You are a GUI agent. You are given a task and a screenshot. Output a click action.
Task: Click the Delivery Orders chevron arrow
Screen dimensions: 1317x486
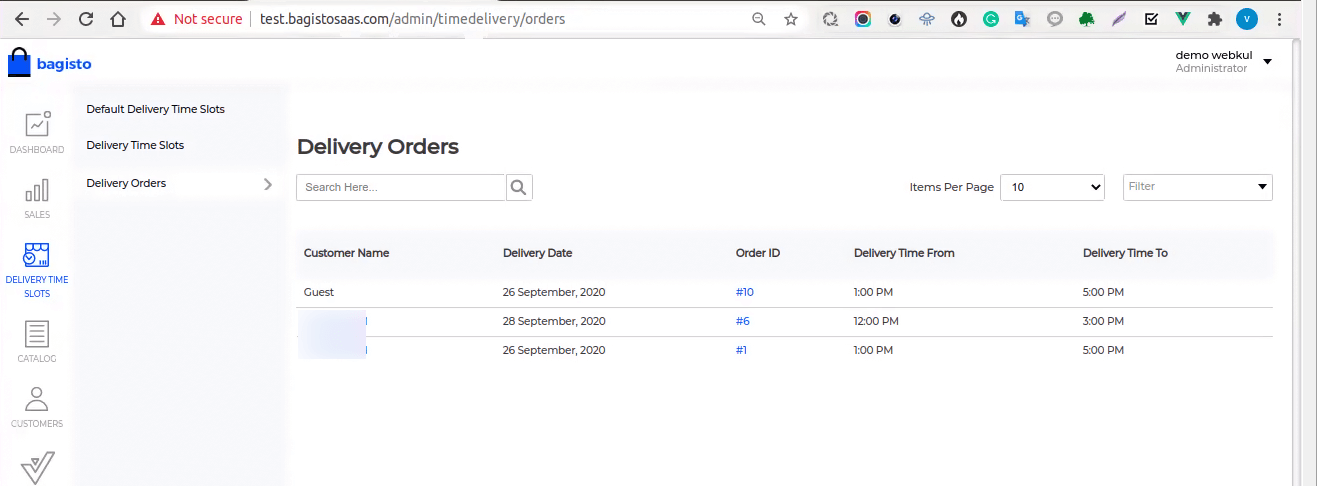(x=267, y=184)
